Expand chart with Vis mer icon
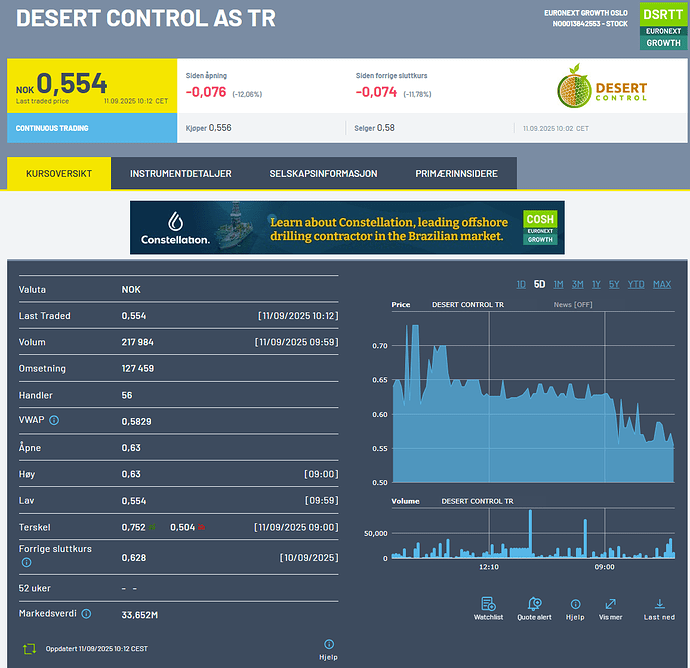The height and width of the screenshot is (668, 690). [610, 604]
